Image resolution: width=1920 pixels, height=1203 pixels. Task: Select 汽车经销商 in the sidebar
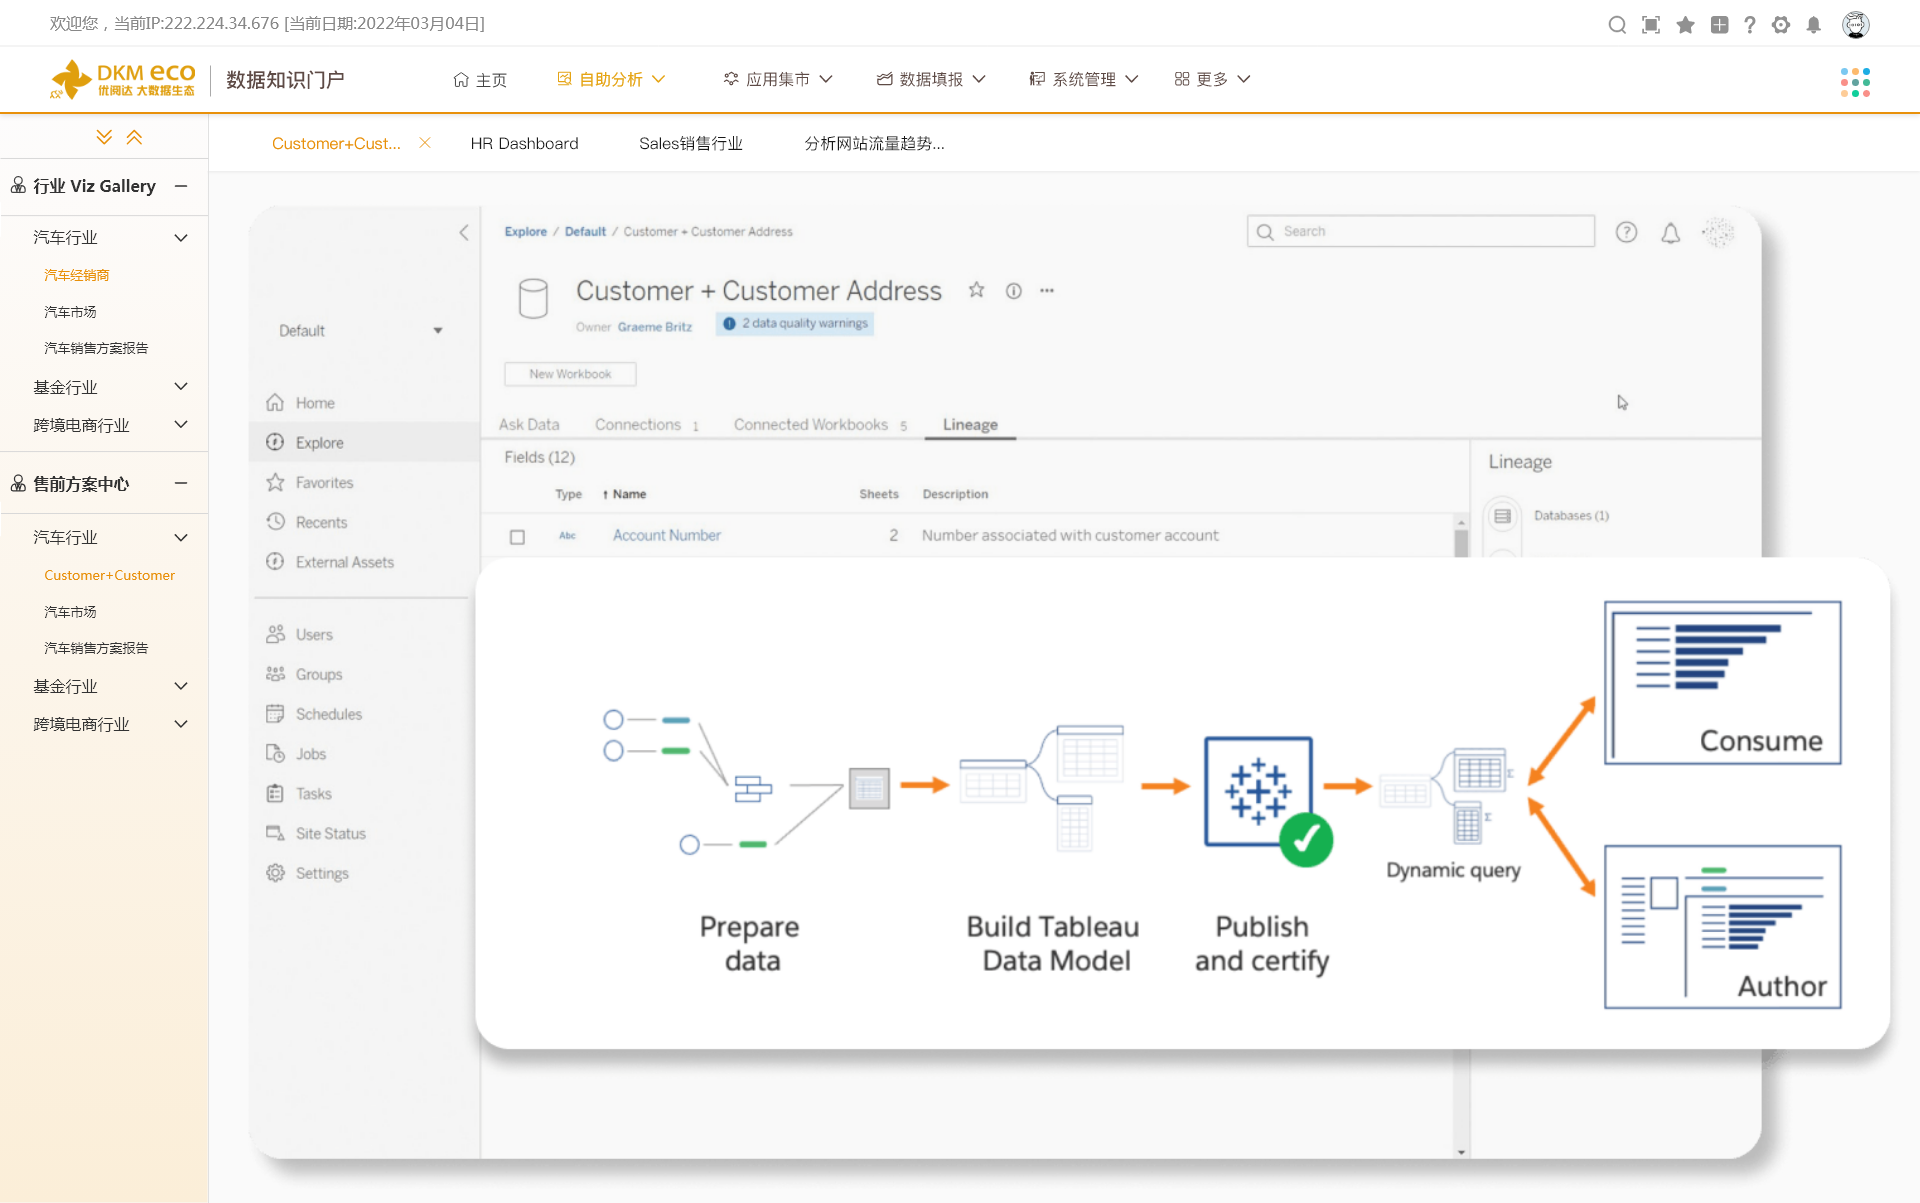77,275
